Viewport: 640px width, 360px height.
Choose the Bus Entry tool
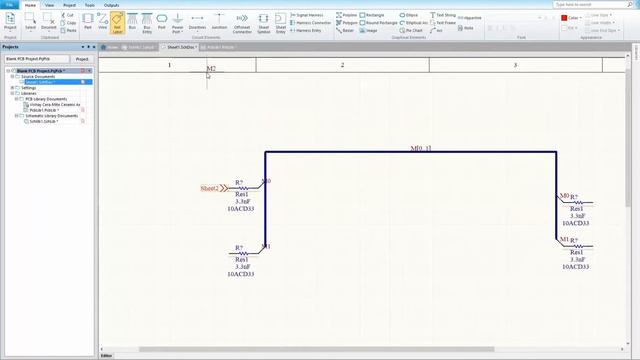(147, 23)
